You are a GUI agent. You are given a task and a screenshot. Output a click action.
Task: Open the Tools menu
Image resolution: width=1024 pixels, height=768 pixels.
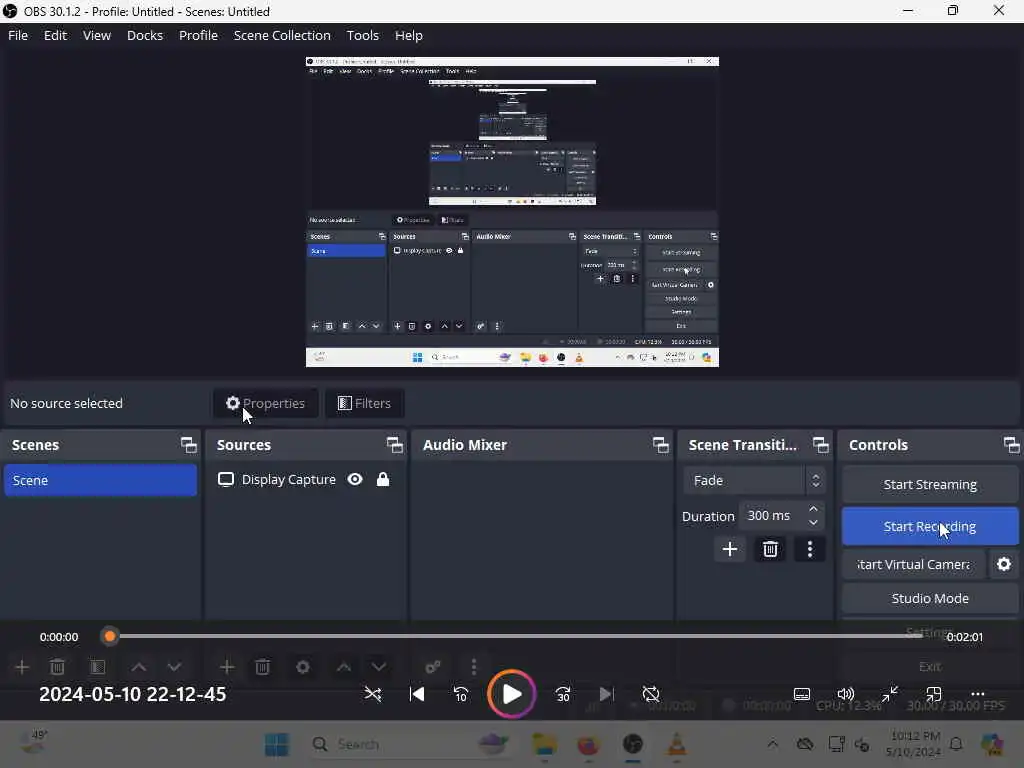point(362,35)
